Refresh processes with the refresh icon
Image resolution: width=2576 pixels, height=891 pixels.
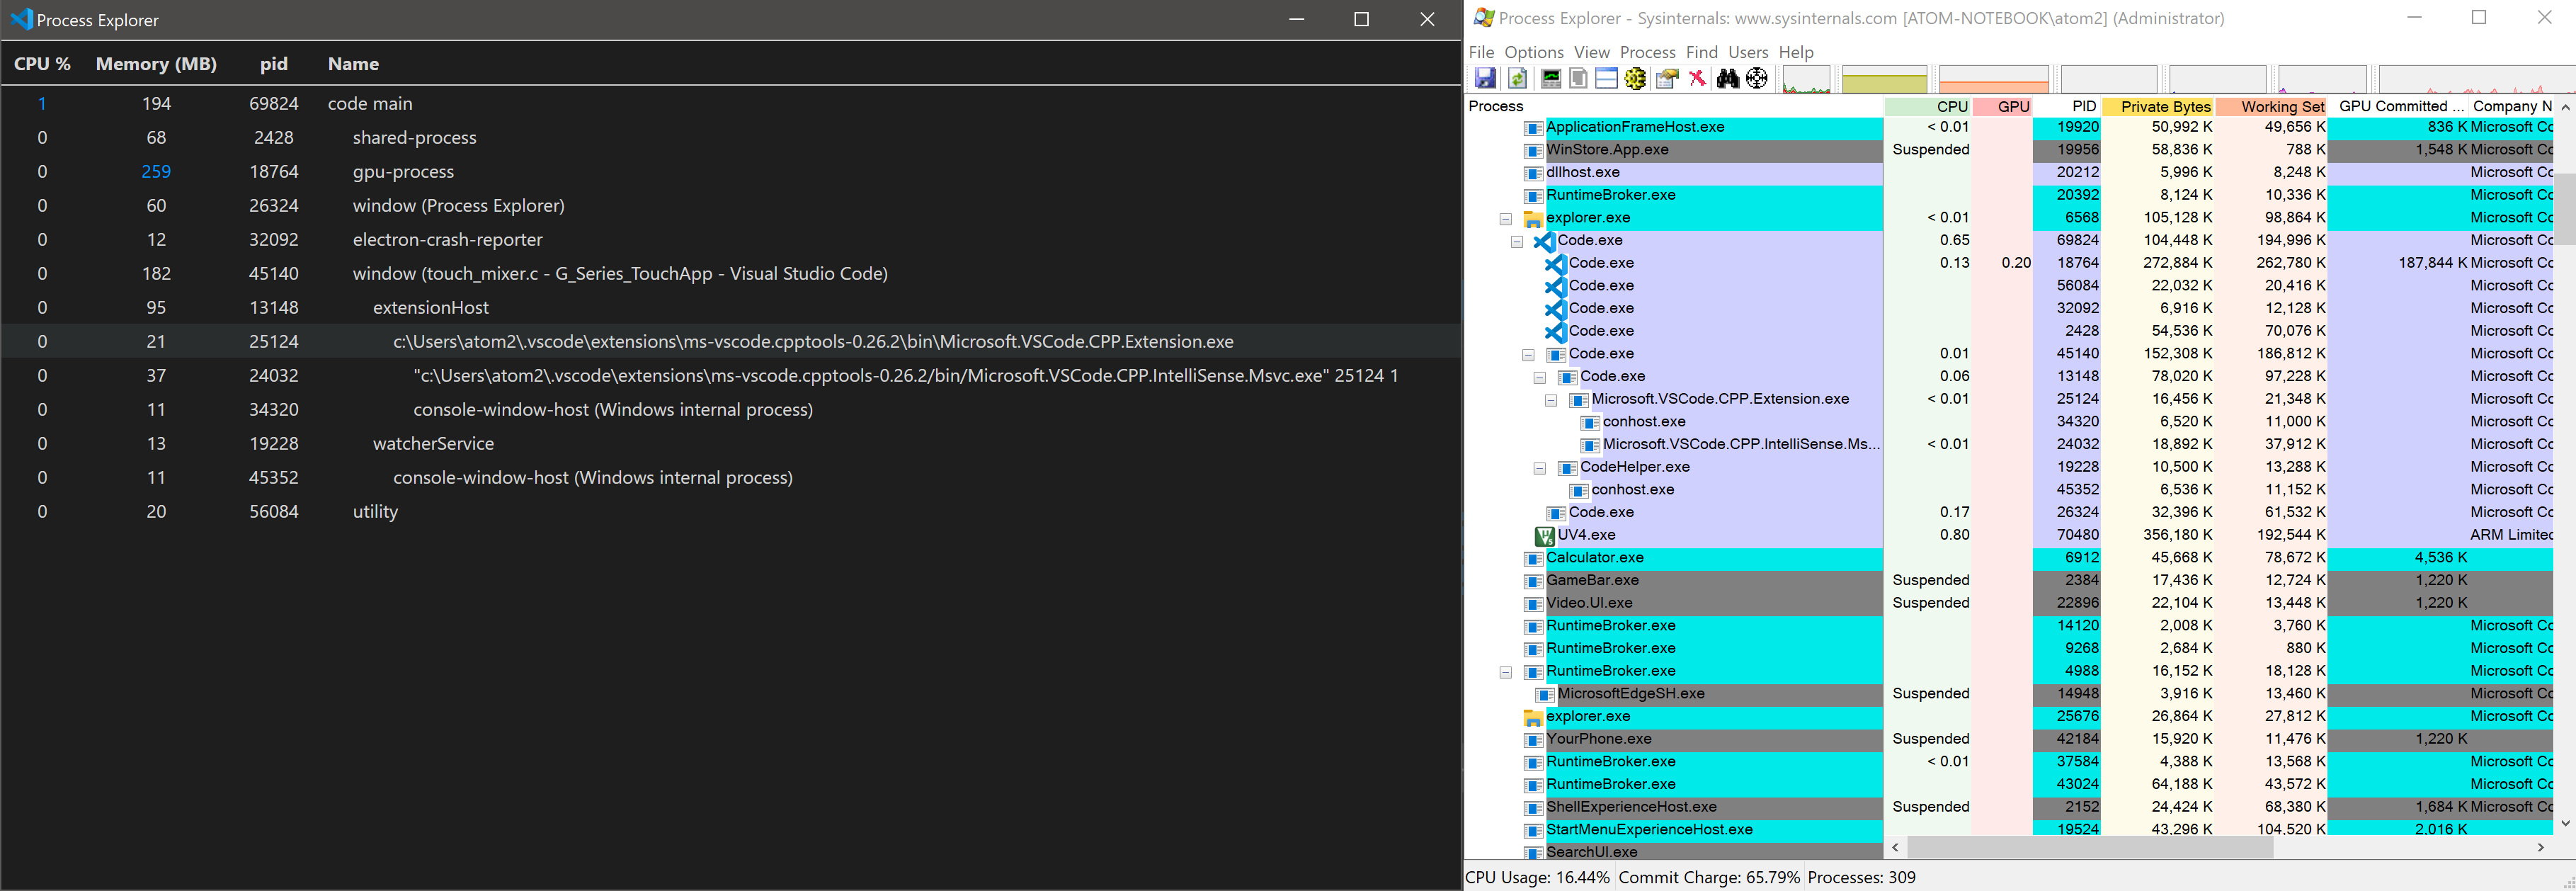coord(1517,78)
